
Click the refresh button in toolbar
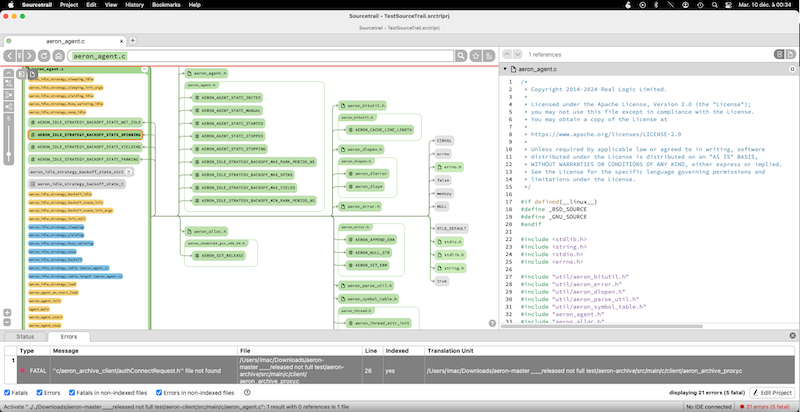44,56
